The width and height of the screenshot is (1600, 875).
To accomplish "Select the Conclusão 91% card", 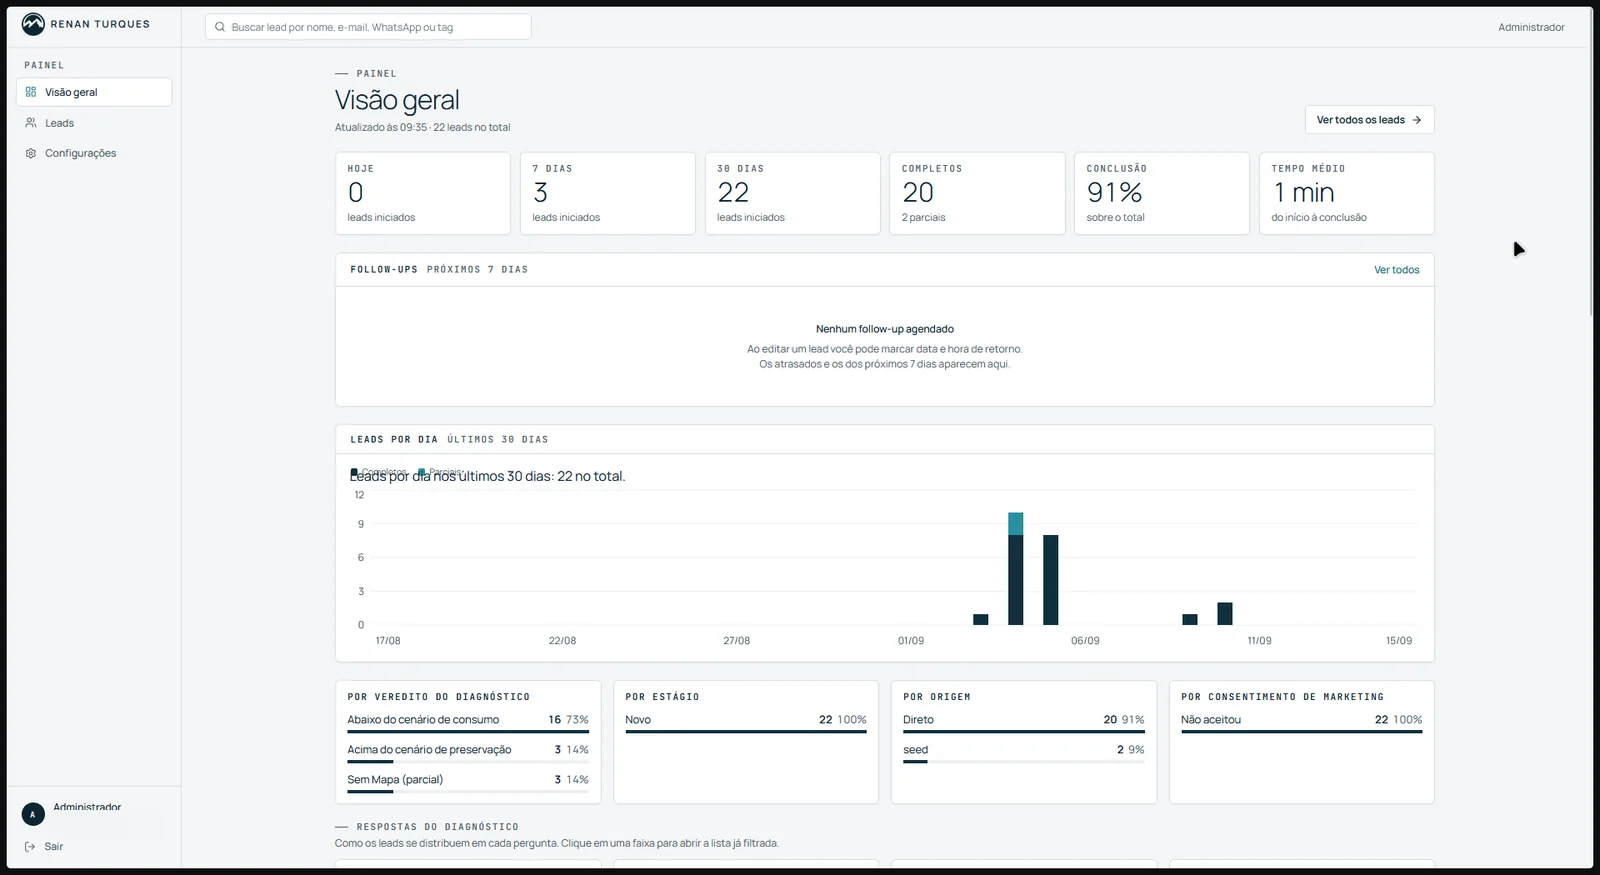I will (1161, 193).
